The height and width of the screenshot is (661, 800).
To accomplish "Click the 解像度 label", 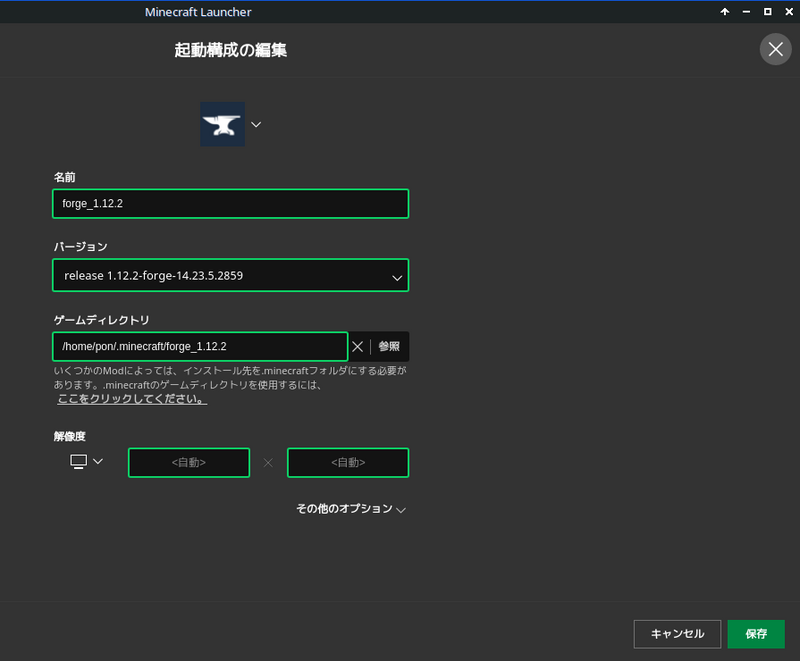I will 69,437.
